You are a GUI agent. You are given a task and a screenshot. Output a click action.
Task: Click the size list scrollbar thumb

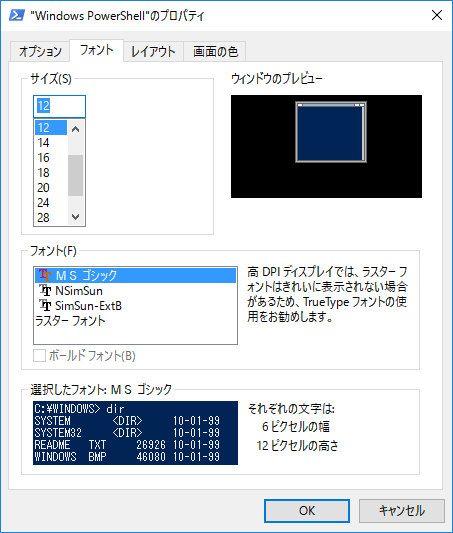coord(76,175)
